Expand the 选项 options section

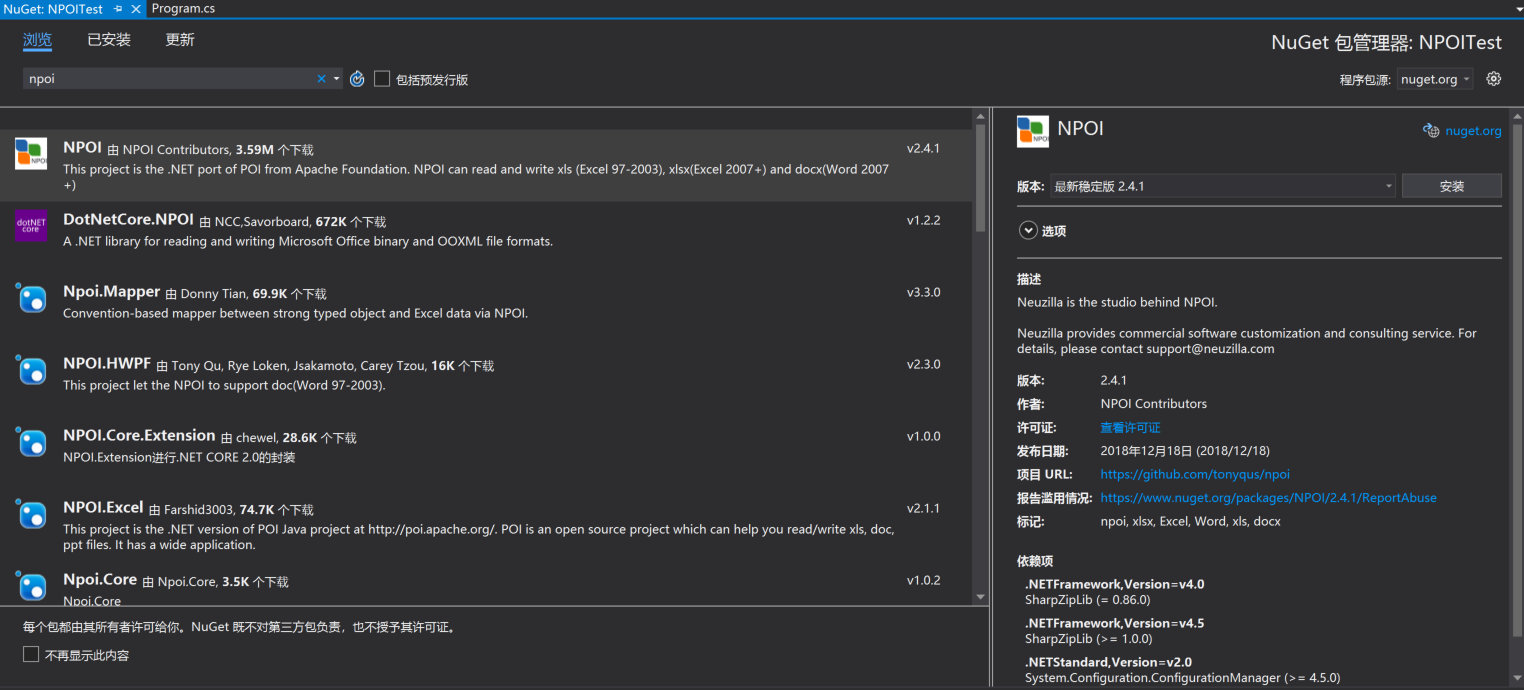(x=1028, y=231)
